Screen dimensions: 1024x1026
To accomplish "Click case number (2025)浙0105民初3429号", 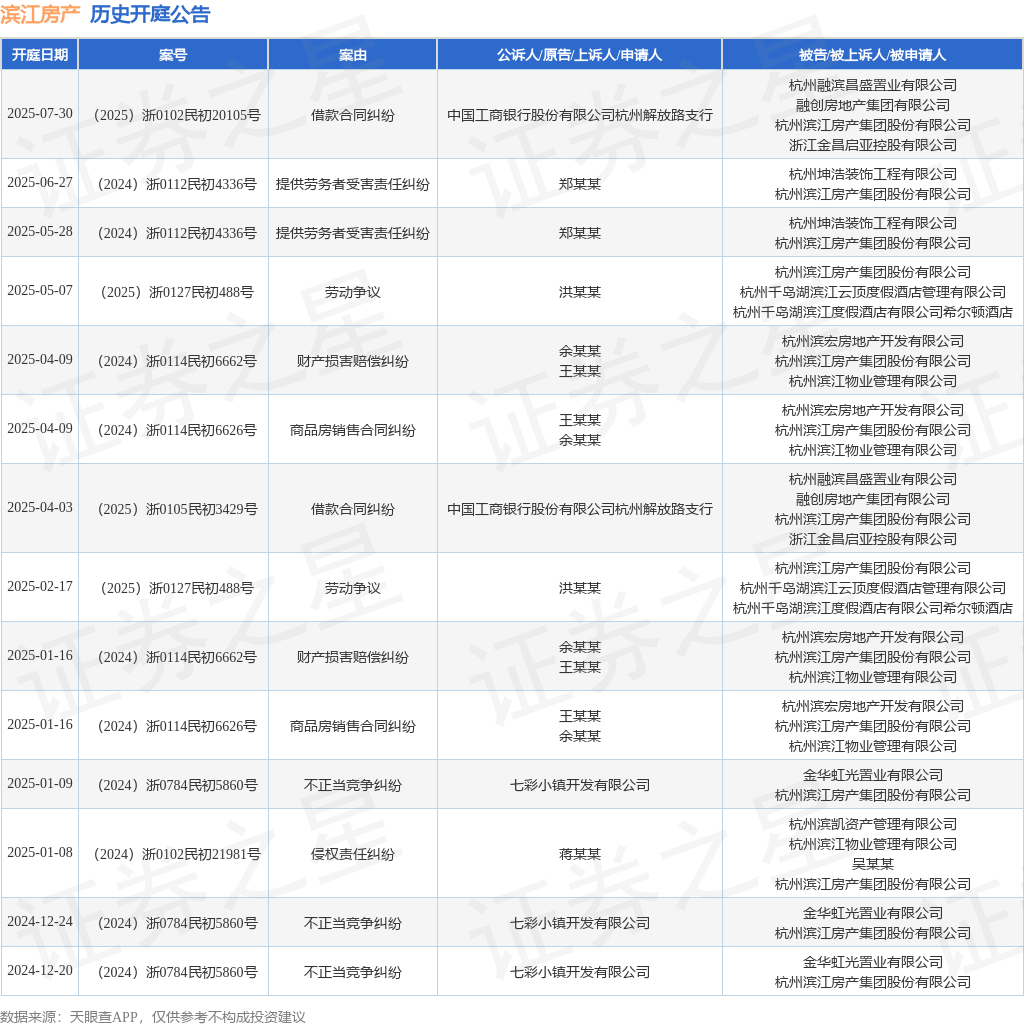I will 177,509.
